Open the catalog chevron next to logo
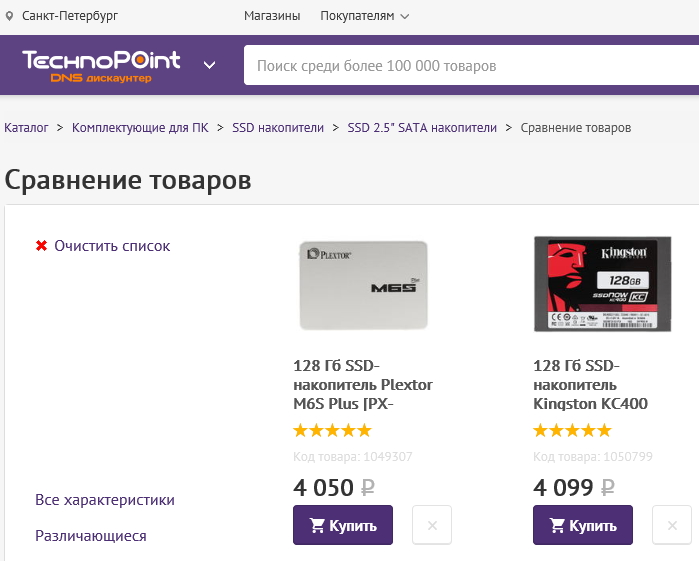 point(209,65)
